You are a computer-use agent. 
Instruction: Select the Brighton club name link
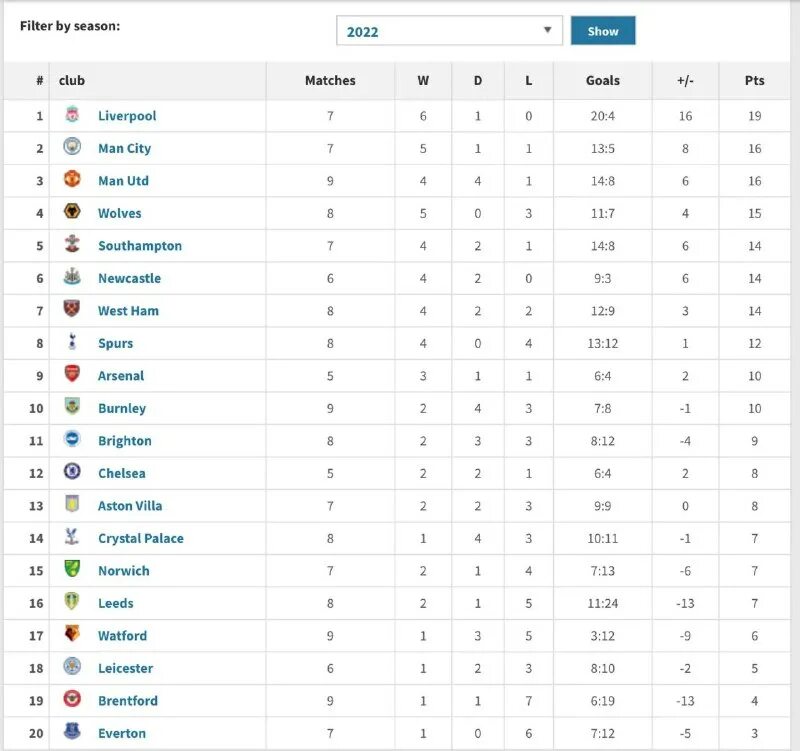(x=125, y=441)
